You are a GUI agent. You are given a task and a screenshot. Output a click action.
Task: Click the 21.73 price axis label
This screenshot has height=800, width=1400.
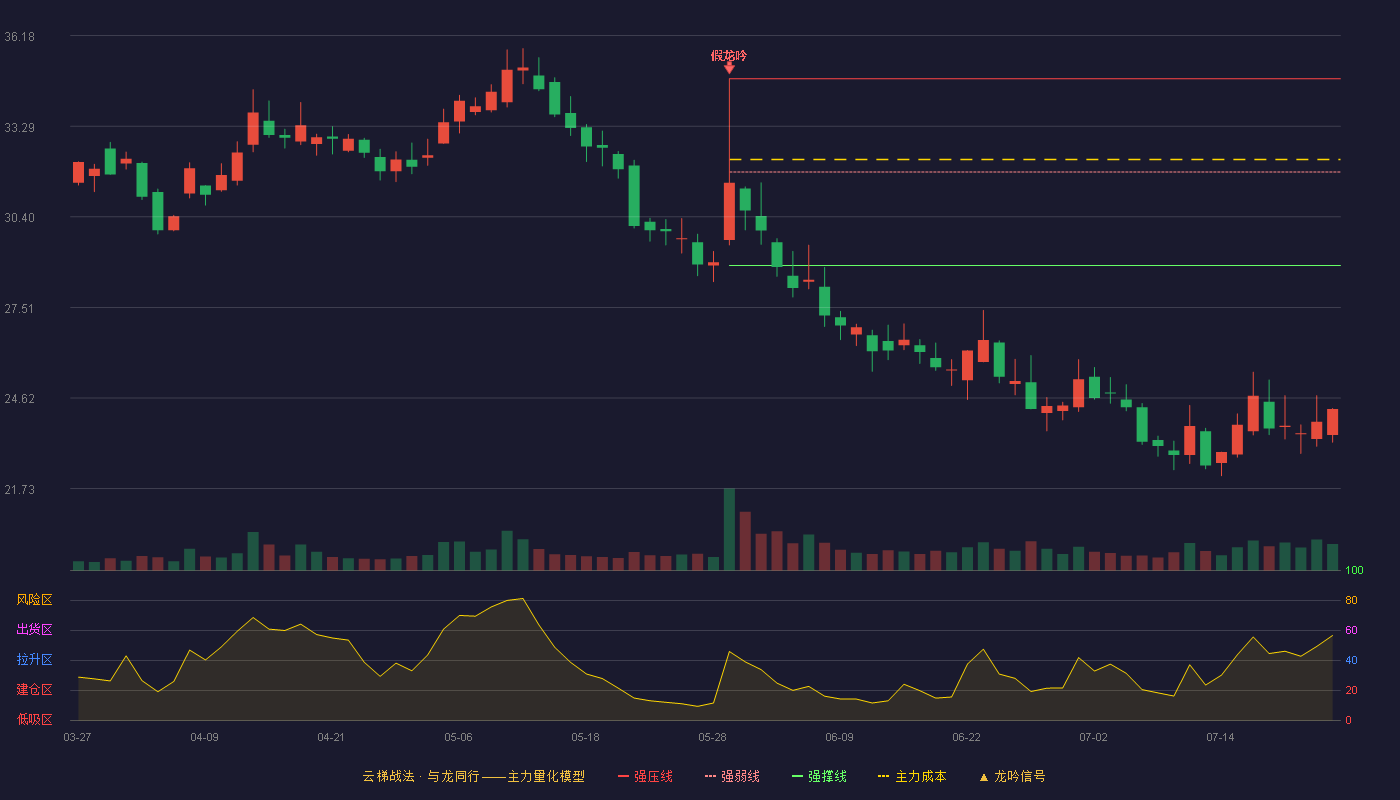coord(19,490)
